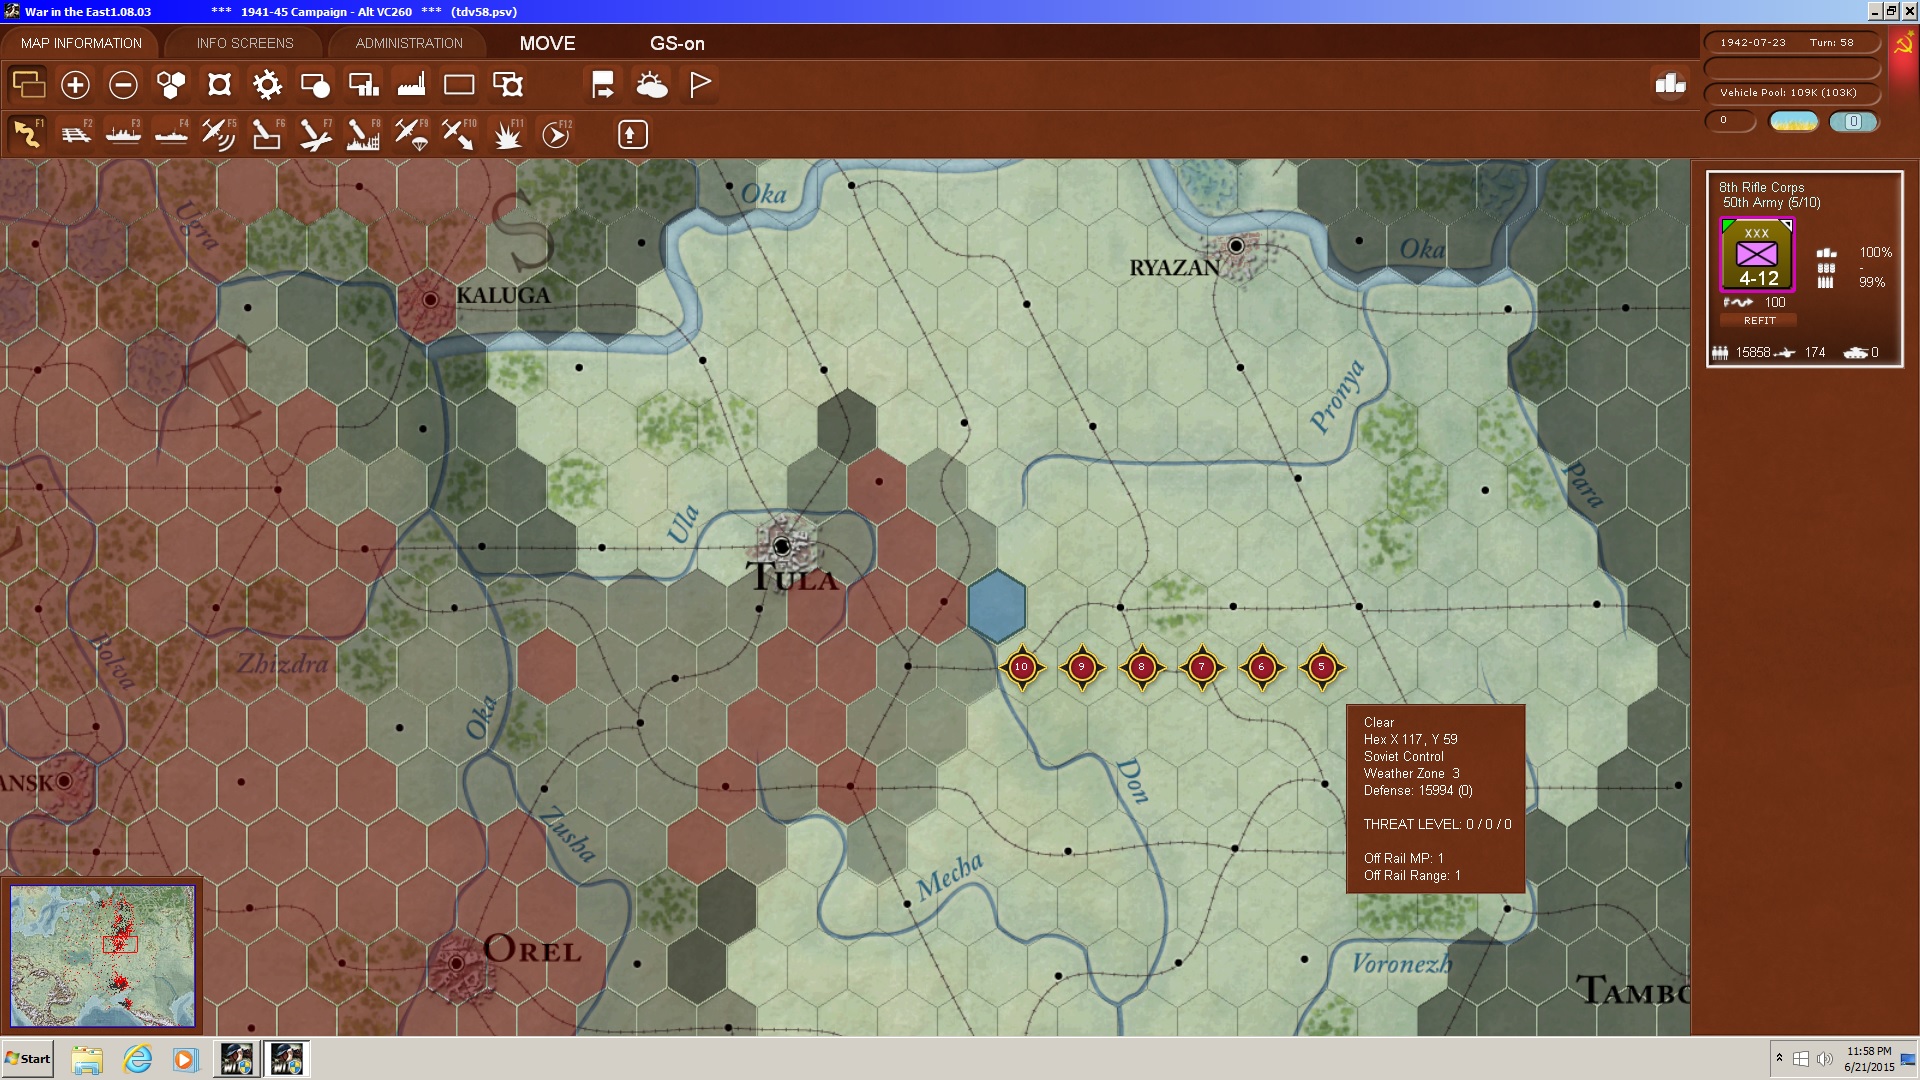Click the MOVE mode label
Image resolution: width=1920 pixels, height=1080 pixels.
[x=547, y=43]
